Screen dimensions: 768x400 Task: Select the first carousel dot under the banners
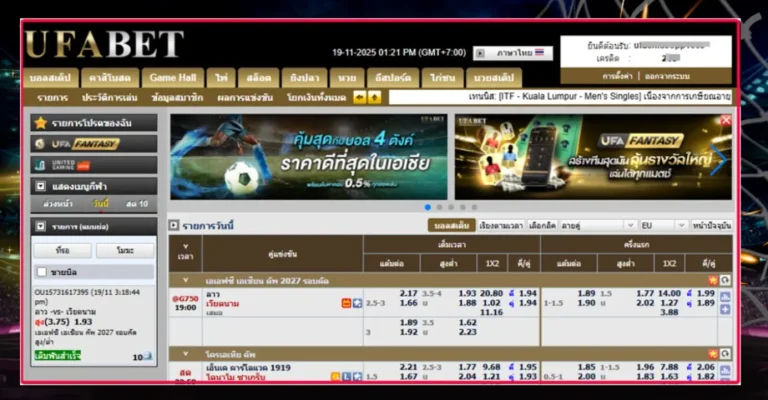point(429,207)
